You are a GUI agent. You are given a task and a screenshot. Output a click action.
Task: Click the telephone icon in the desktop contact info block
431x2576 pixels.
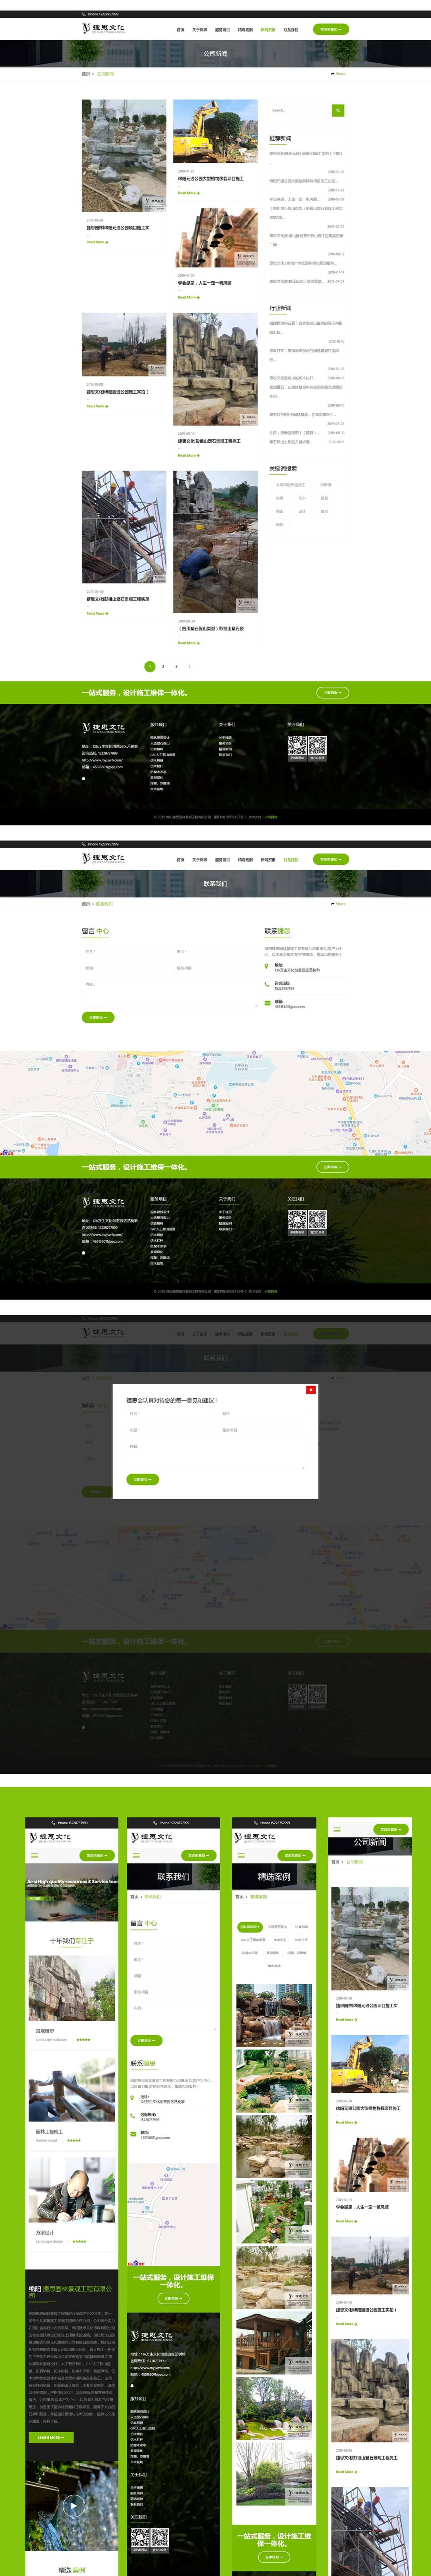click(267, 985)
